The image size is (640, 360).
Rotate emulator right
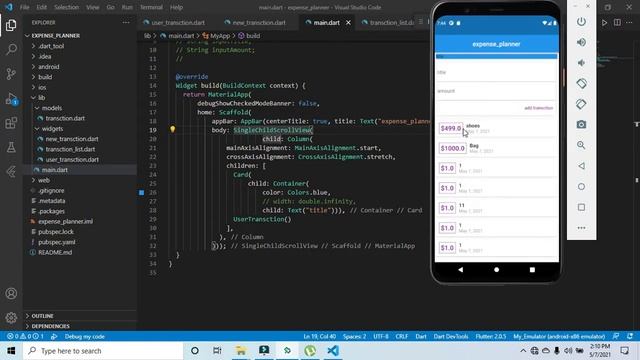point(581,104)
